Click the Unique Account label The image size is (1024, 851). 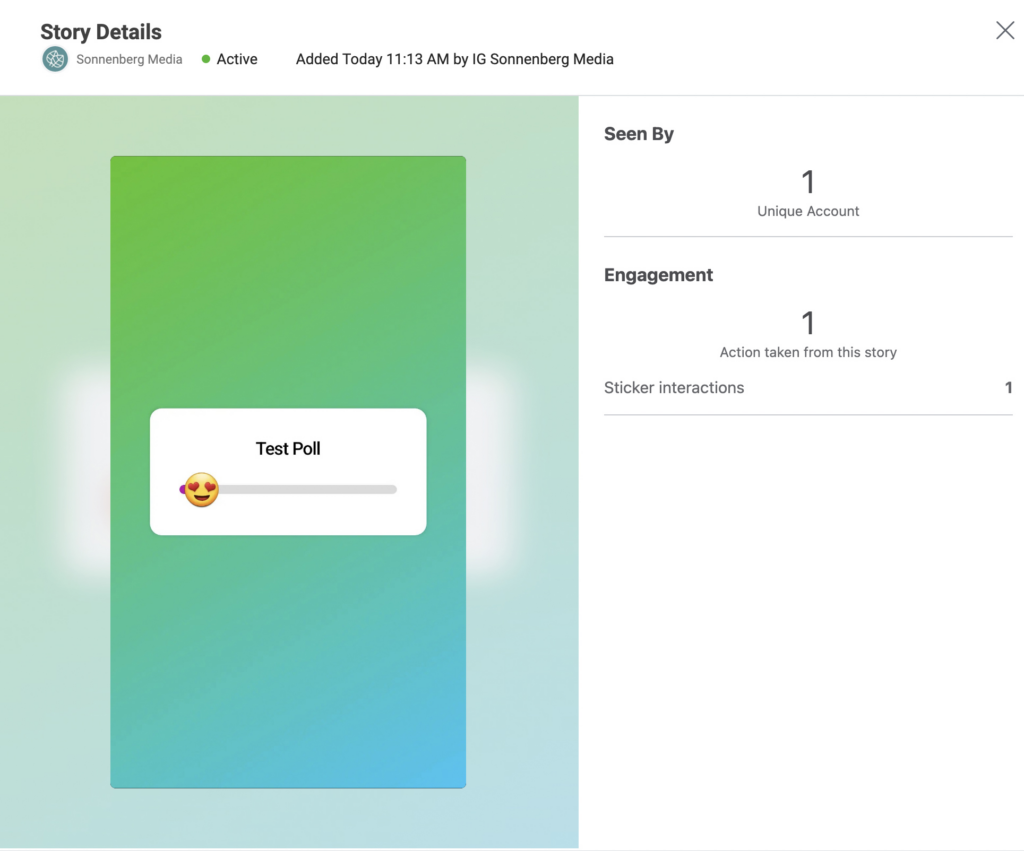808,211
